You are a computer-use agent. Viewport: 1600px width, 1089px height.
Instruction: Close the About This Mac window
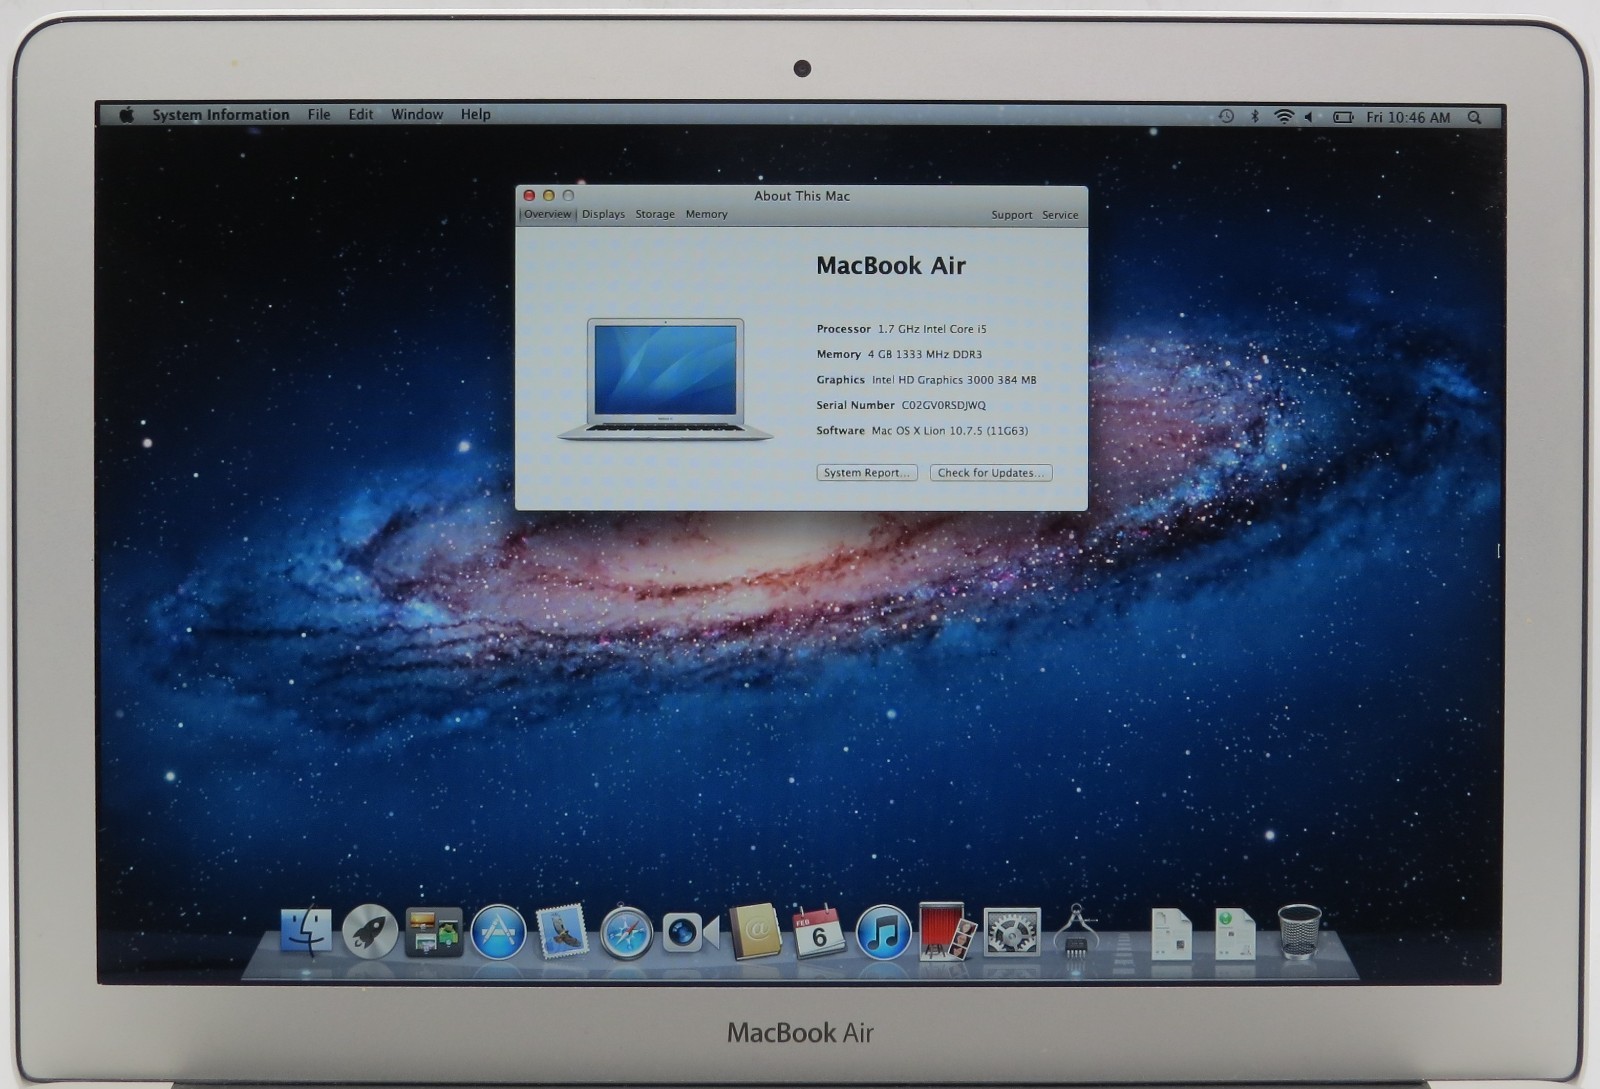click(529, 196)
